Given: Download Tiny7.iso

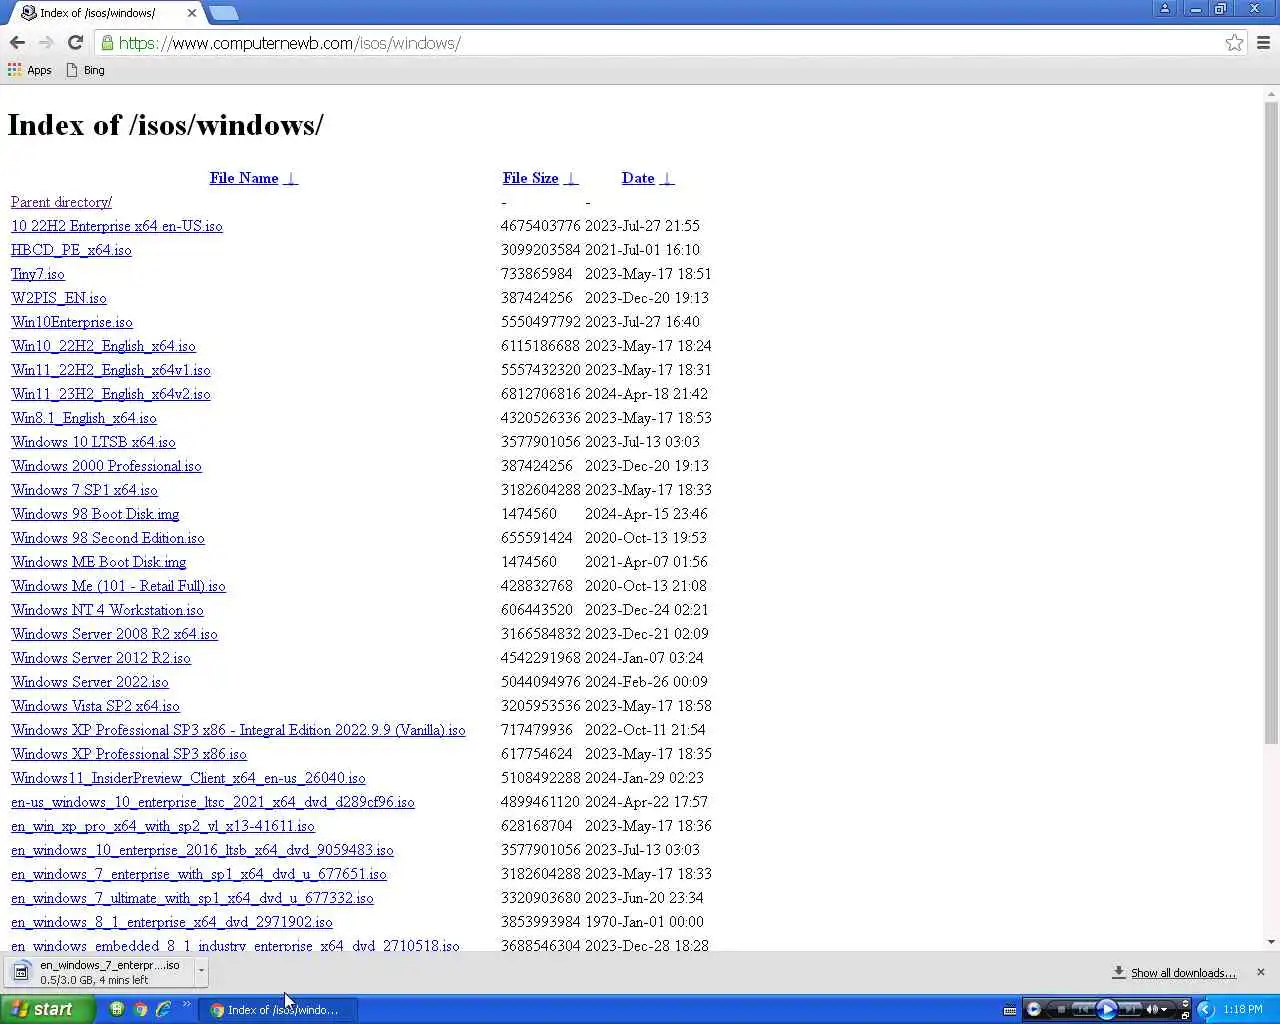Looking at the screenshot, I should point(37,274).
